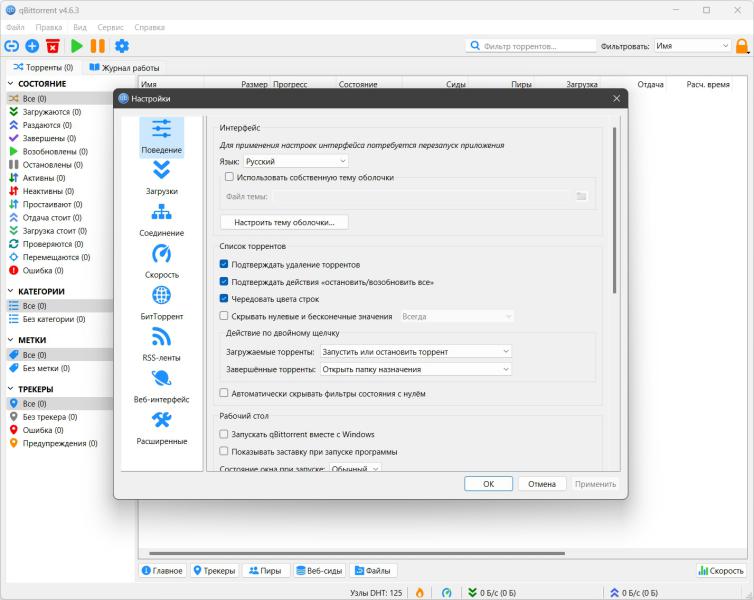Viewport: 754px width, 600px height.
Task: Open the Вид menu
Action: [80, 27]
